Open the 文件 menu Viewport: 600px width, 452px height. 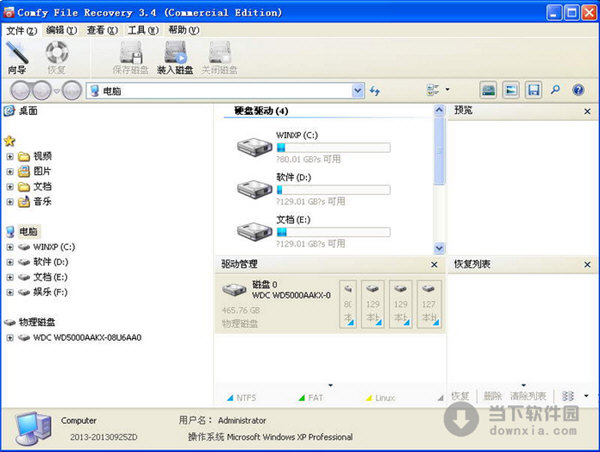(21, 30)
